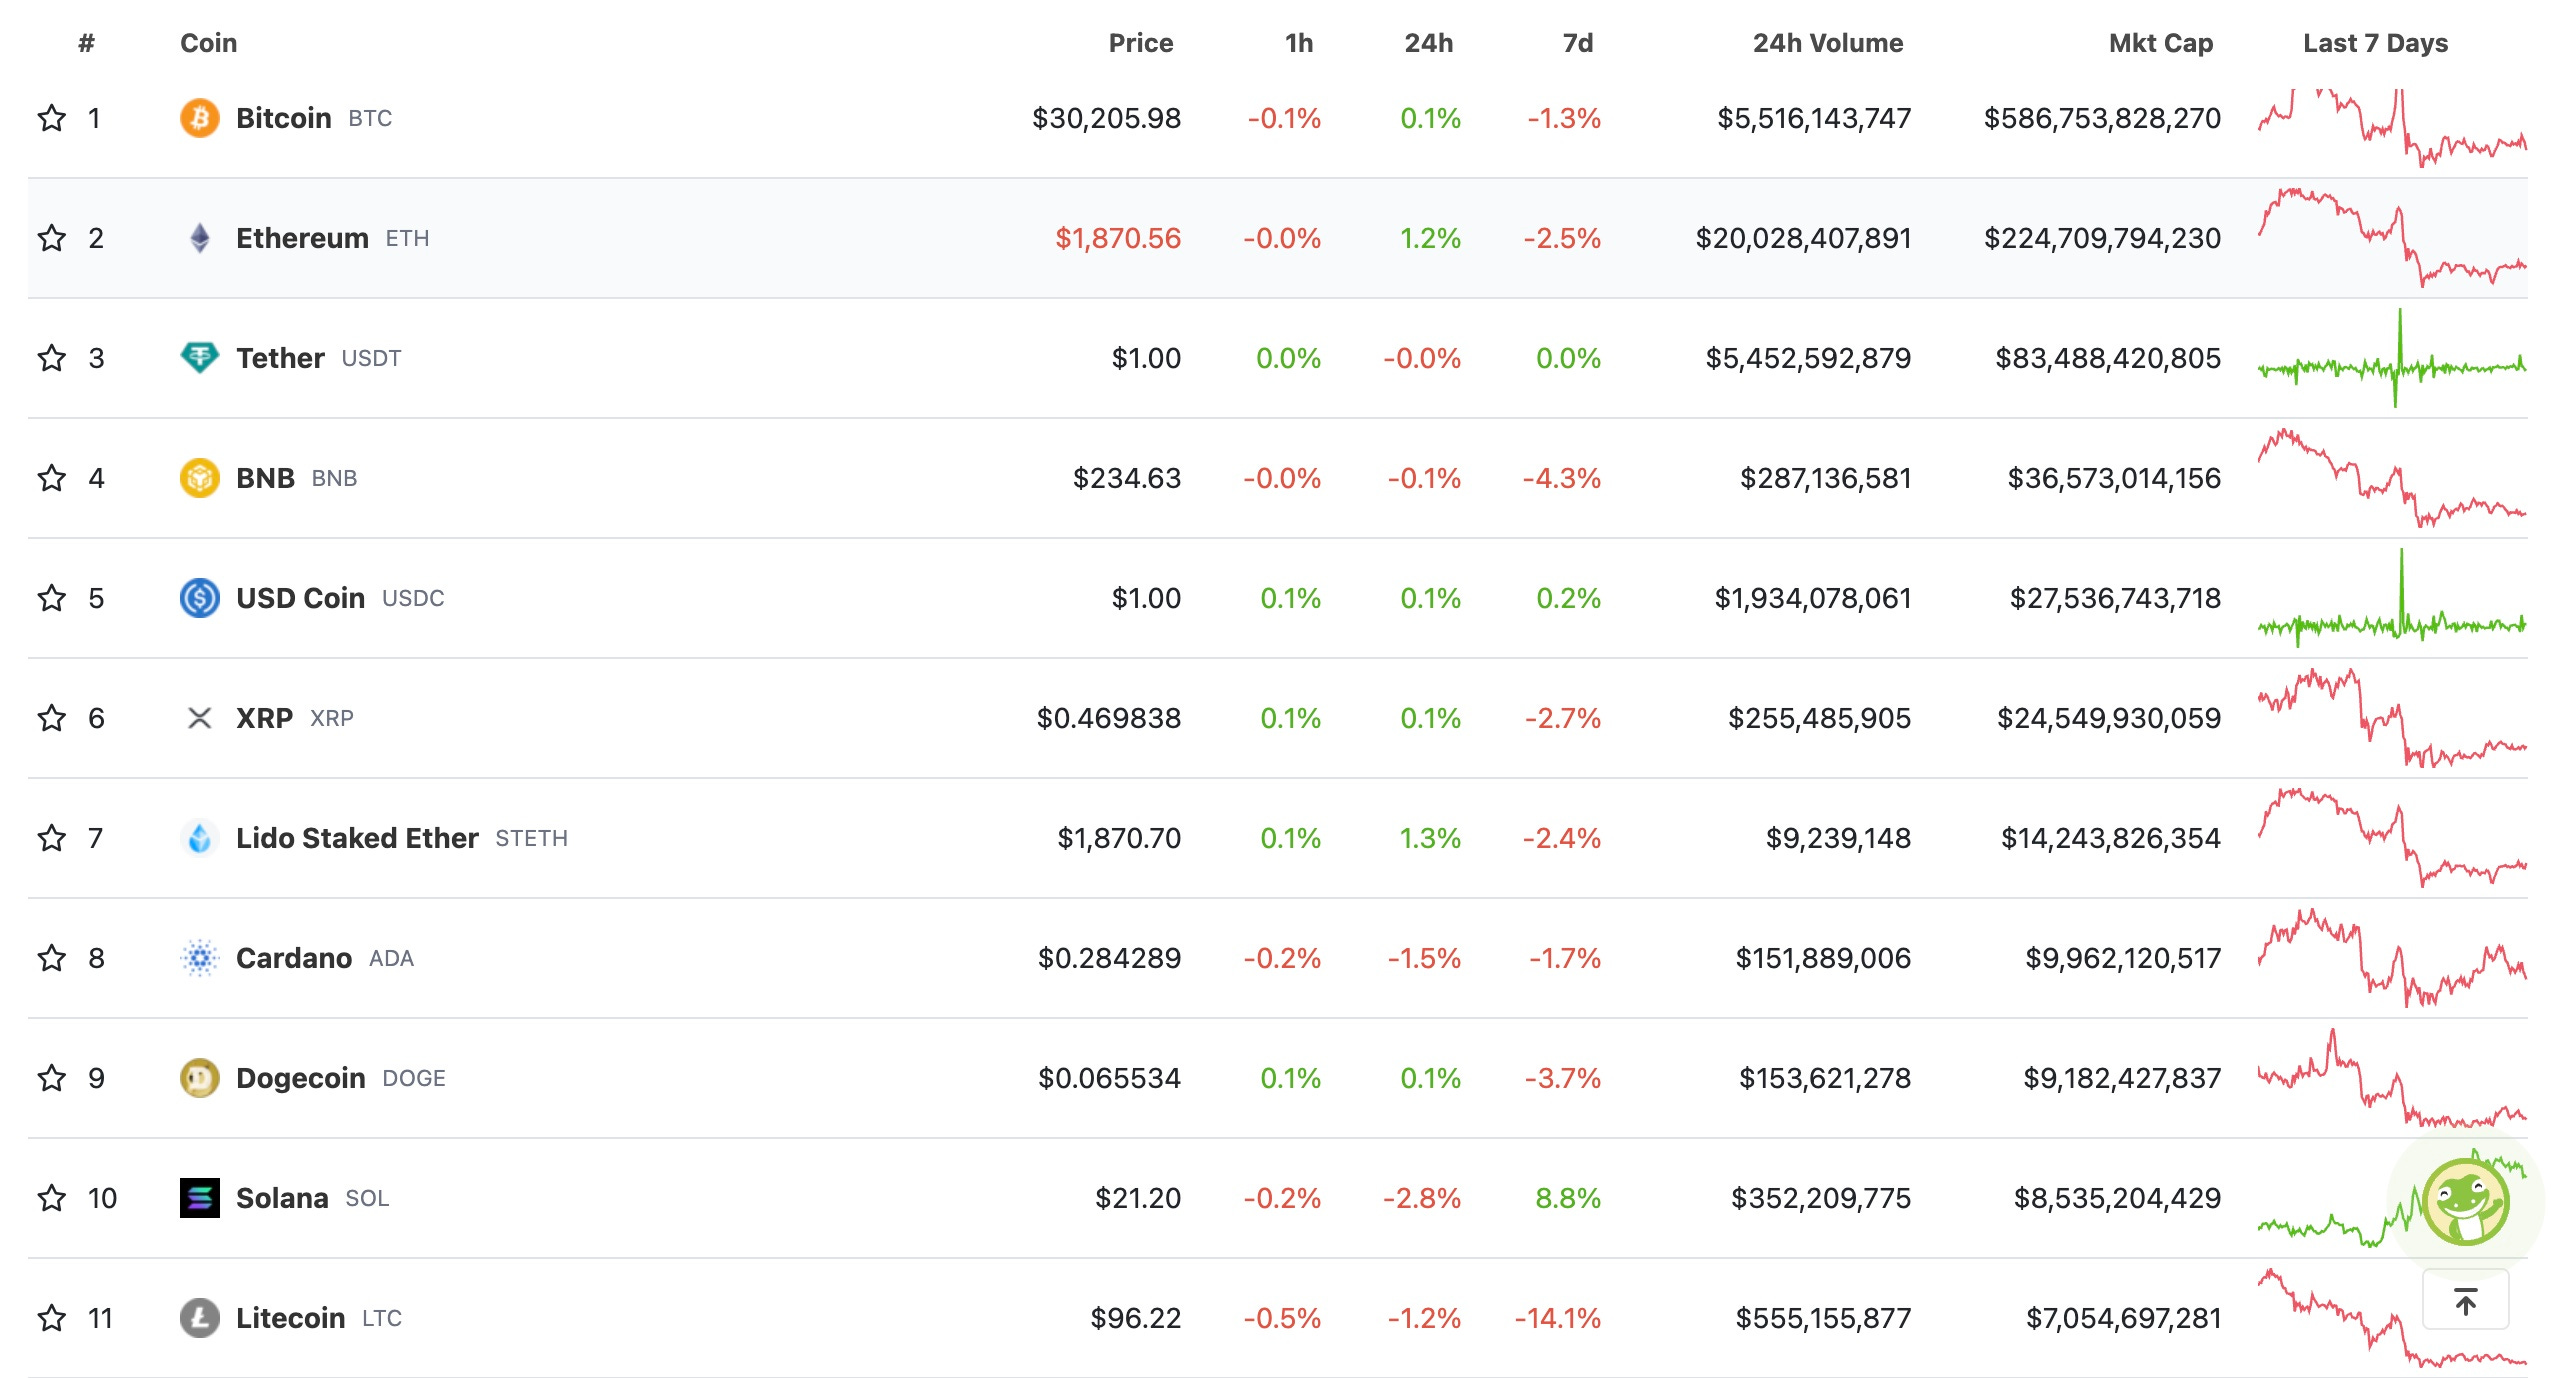This screenshot has height=1378, width=2558.
Task: Favorite Solana with its star
Action: 52,1198
